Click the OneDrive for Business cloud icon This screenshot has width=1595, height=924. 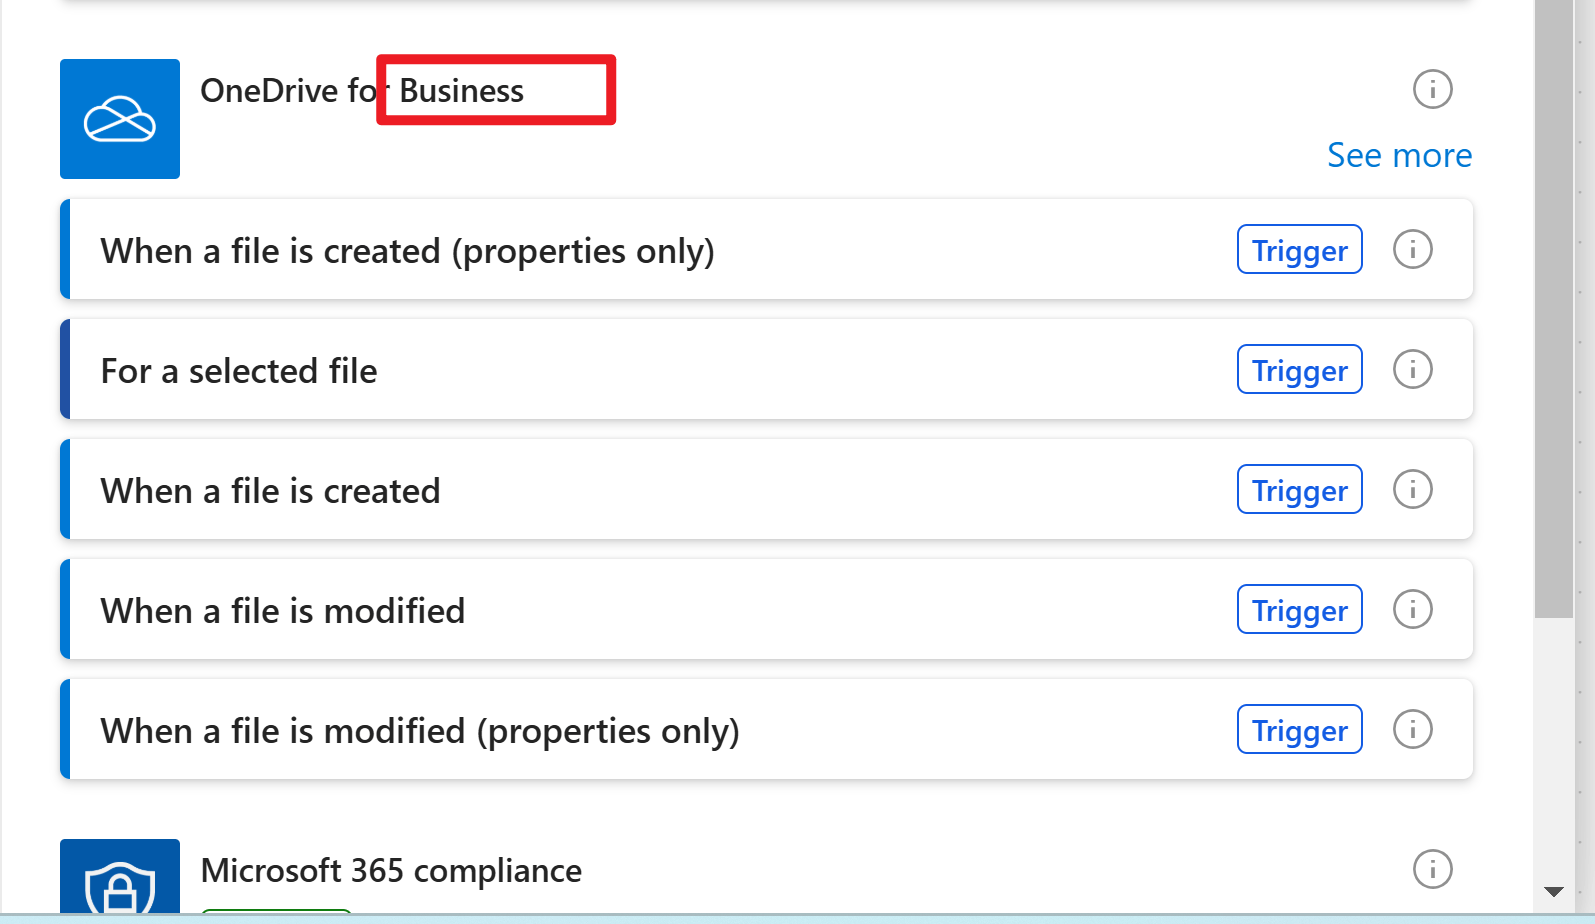click(120, 119)
